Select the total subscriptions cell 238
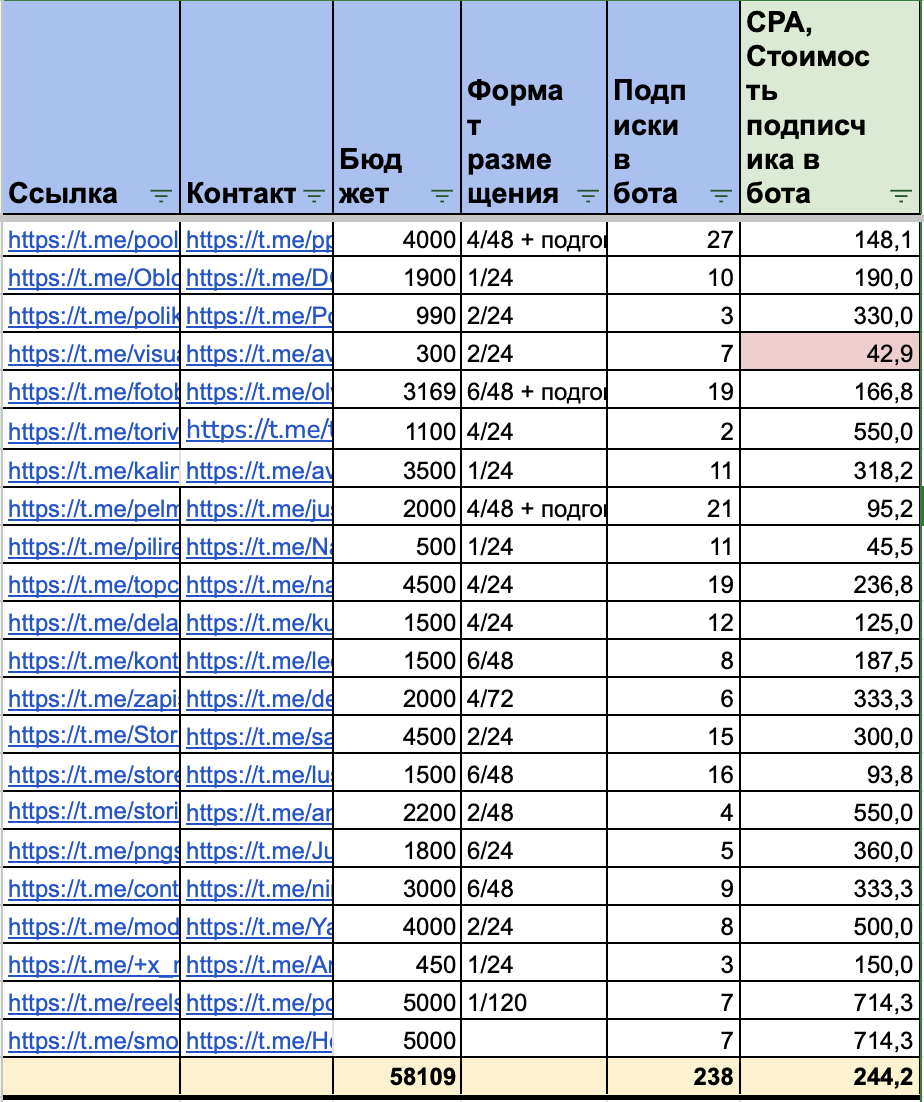 [674, 1076]
